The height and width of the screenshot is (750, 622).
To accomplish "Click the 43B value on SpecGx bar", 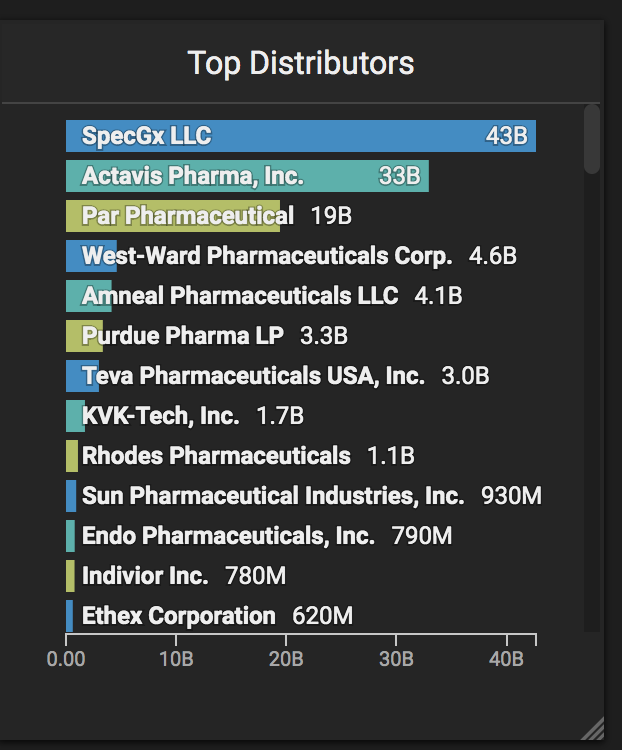I will 507,136.
